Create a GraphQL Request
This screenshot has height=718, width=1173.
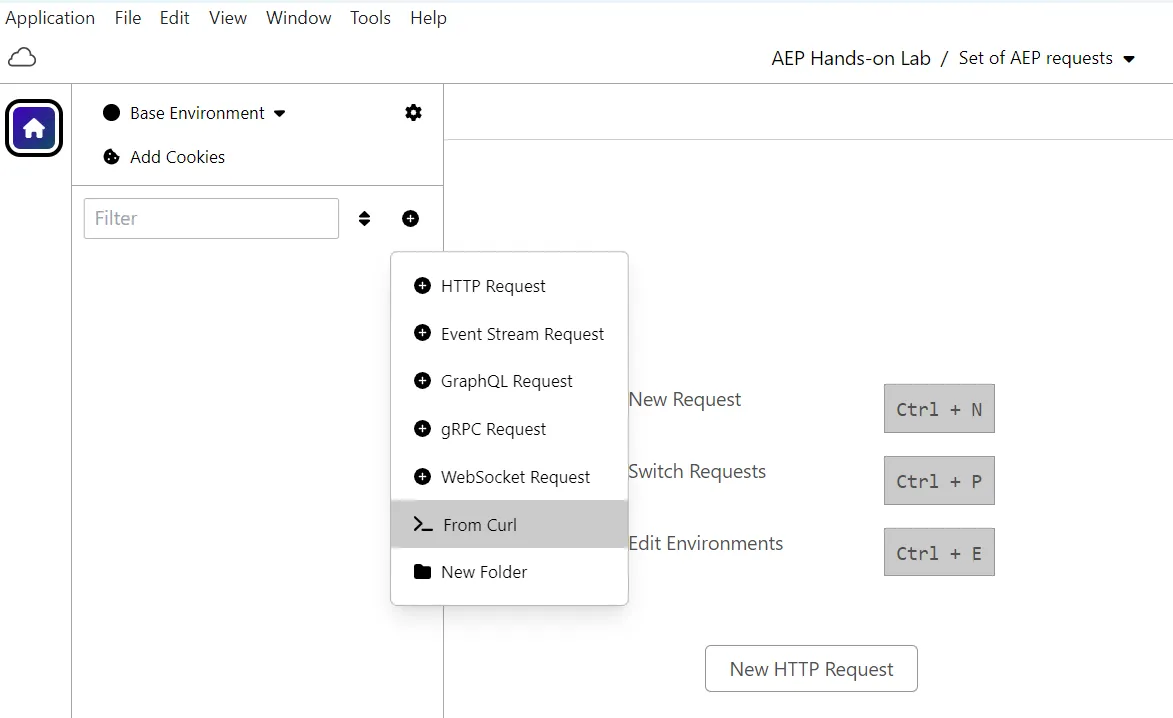[x=509, y=381]
